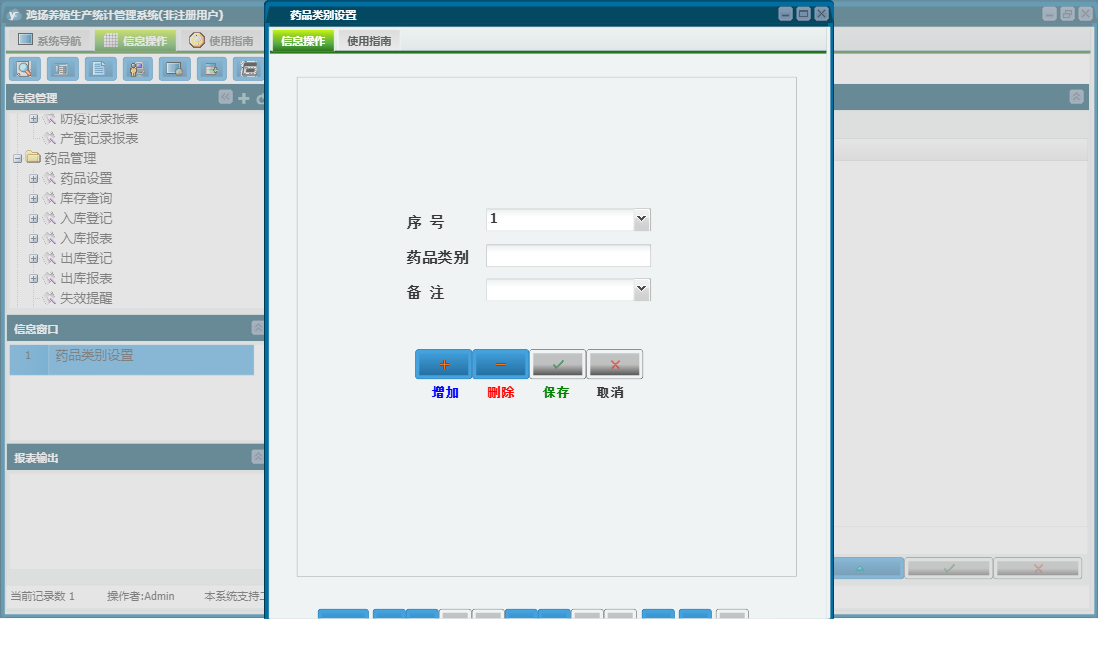Screen dimensions: 1098x655
Task: Open the 序号 dropdown list
Action: (641, 219)
